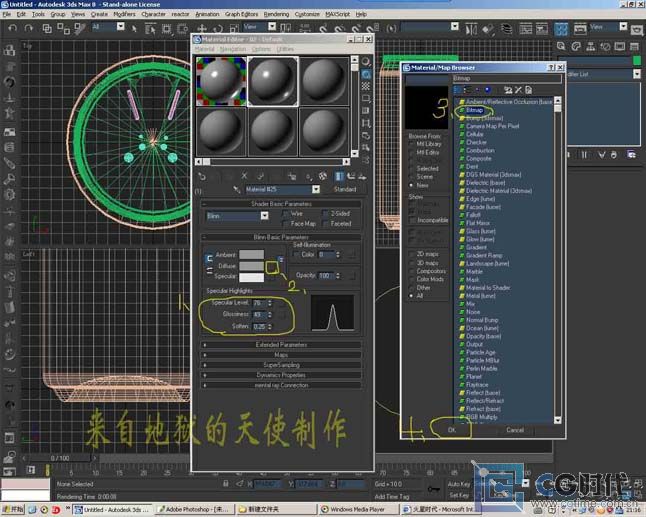Click Cancel in Material/Map Browser
Image resolution: width=646 pixels, height=517 pixels.
(x=515, y=430)
